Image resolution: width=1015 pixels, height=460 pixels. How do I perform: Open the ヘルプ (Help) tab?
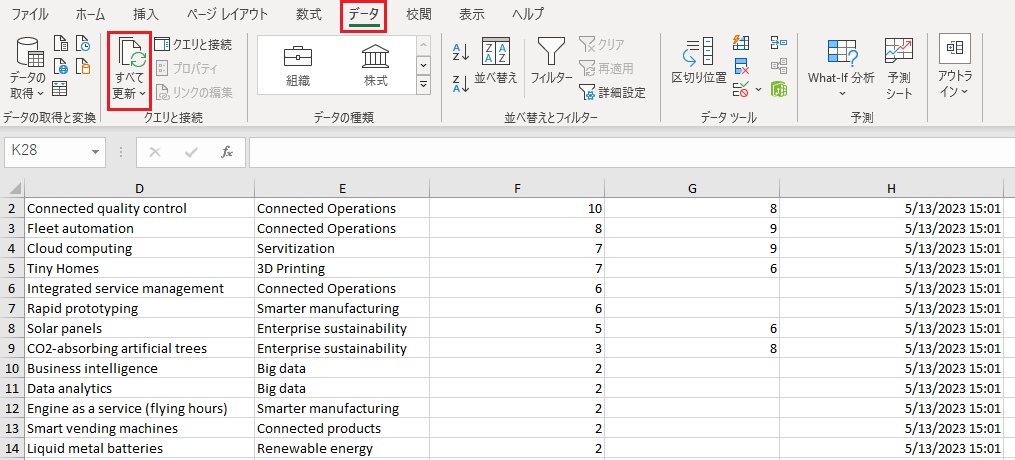point(528,14)
